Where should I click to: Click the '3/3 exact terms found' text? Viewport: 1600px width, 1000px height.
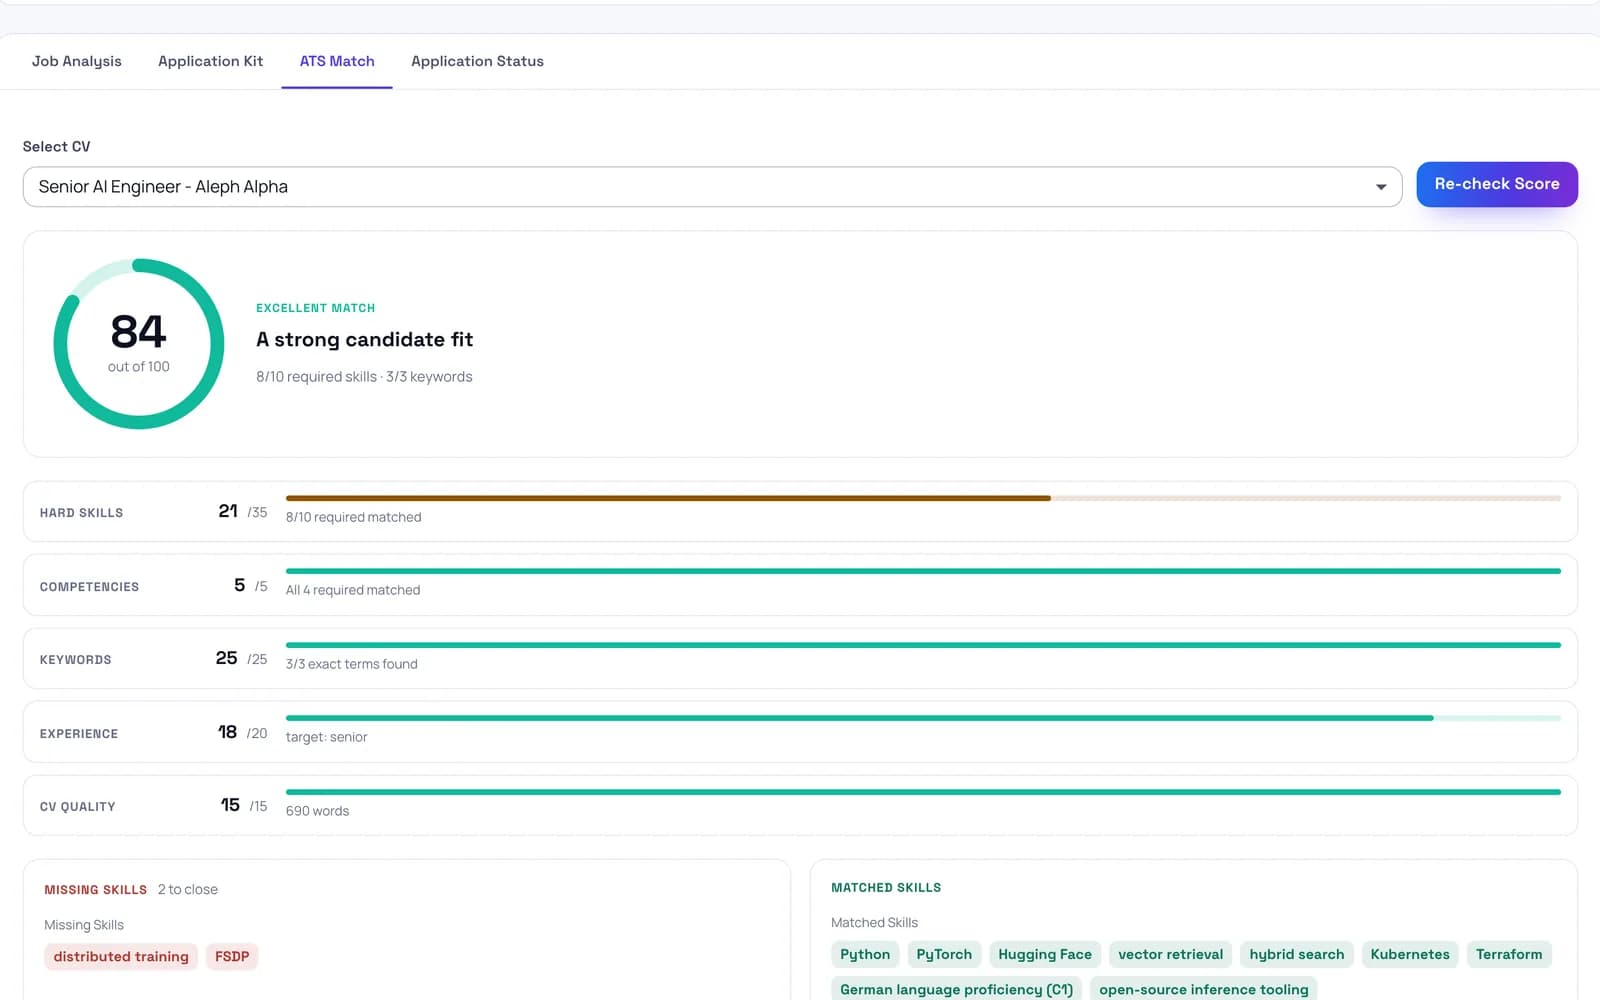coord(352,664)
